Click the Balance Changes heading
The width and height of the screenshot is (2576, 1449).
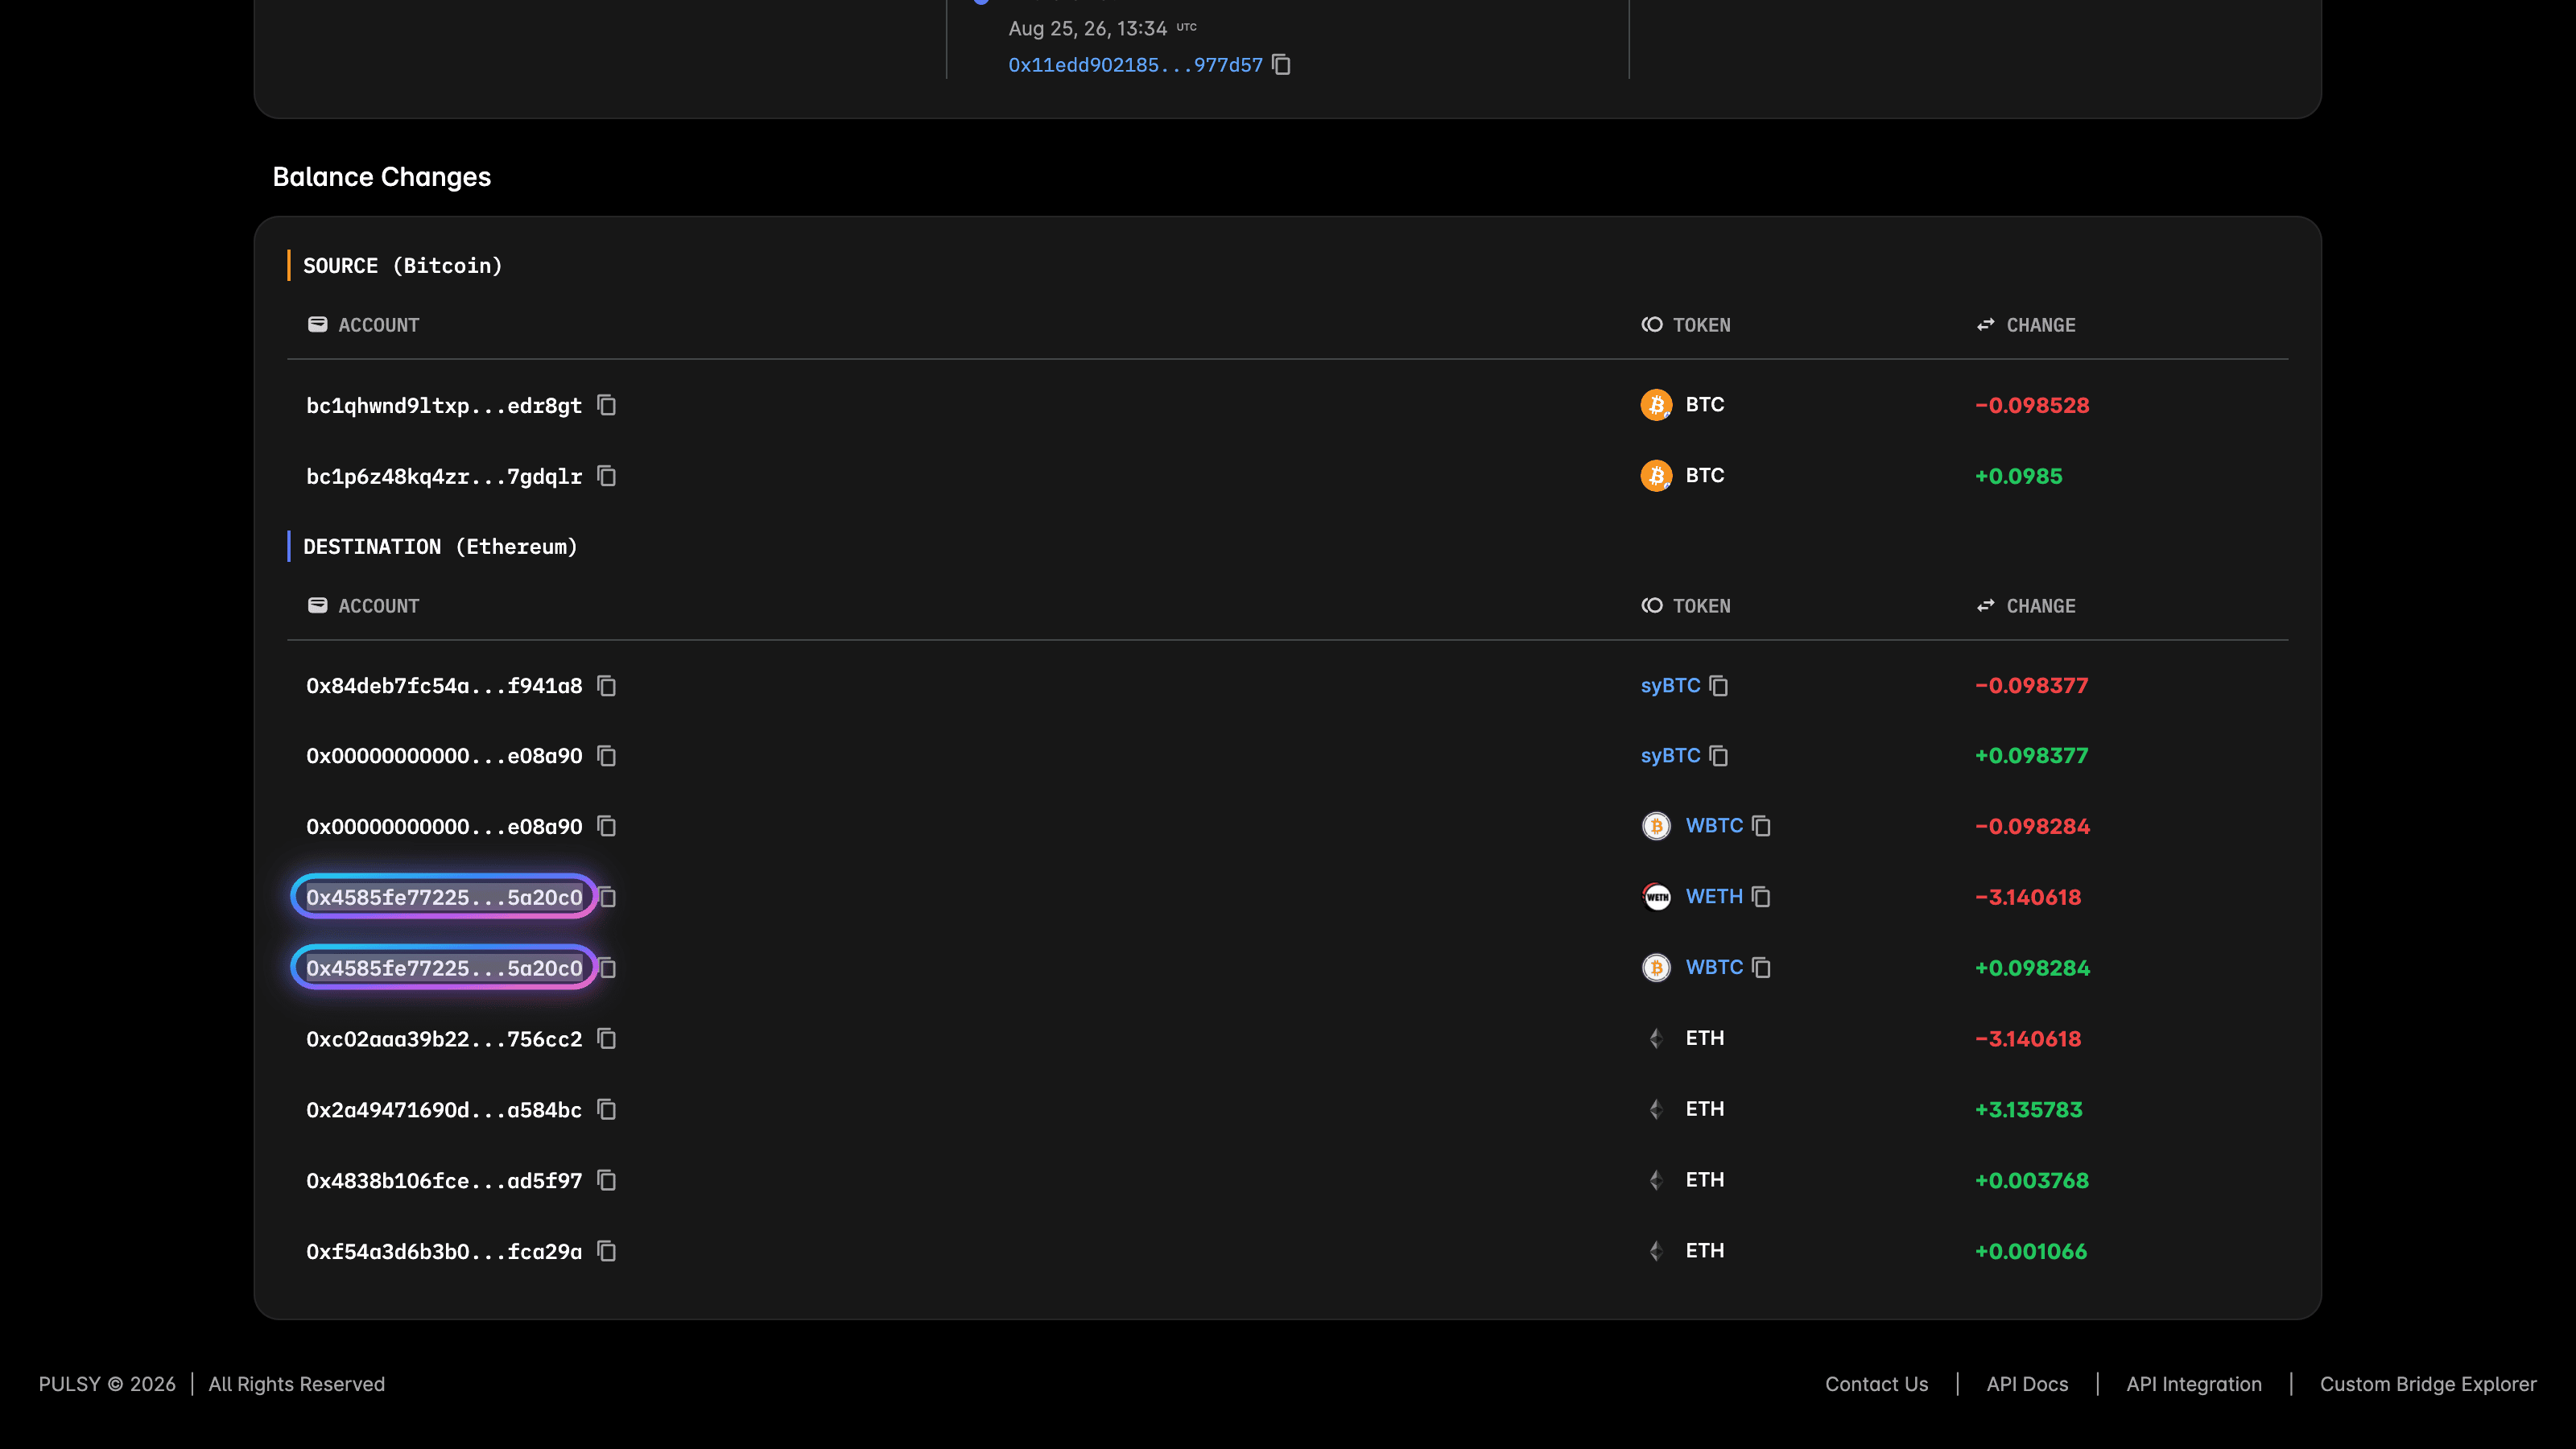tap(382, 177)
